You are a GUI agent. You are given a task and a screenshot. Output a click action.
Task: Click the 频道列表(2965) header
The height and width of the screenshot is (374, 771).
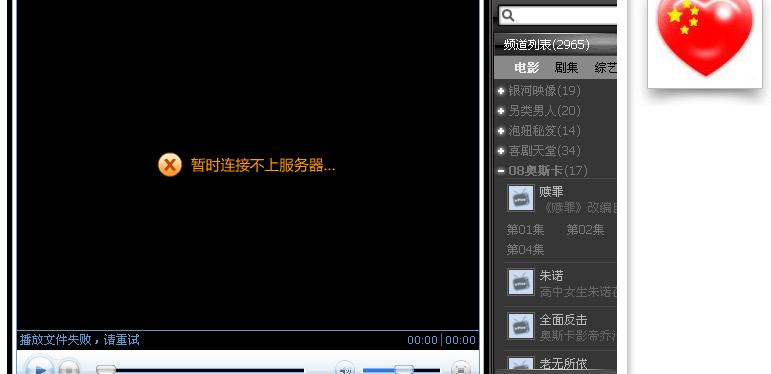(x=546, y=45)
